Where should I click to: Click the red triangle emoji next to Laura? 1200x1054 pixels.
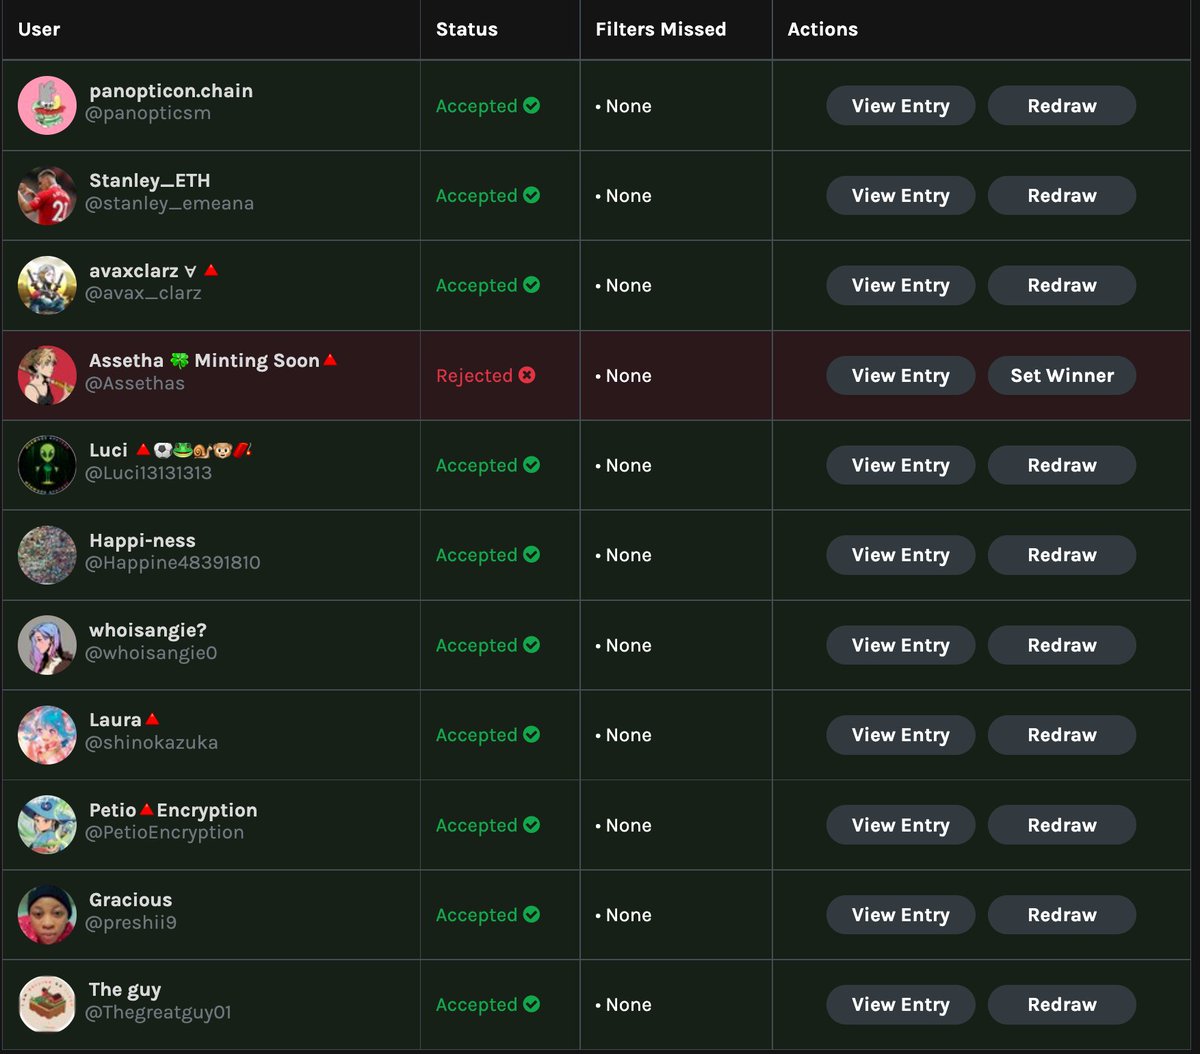coord(152,719)
